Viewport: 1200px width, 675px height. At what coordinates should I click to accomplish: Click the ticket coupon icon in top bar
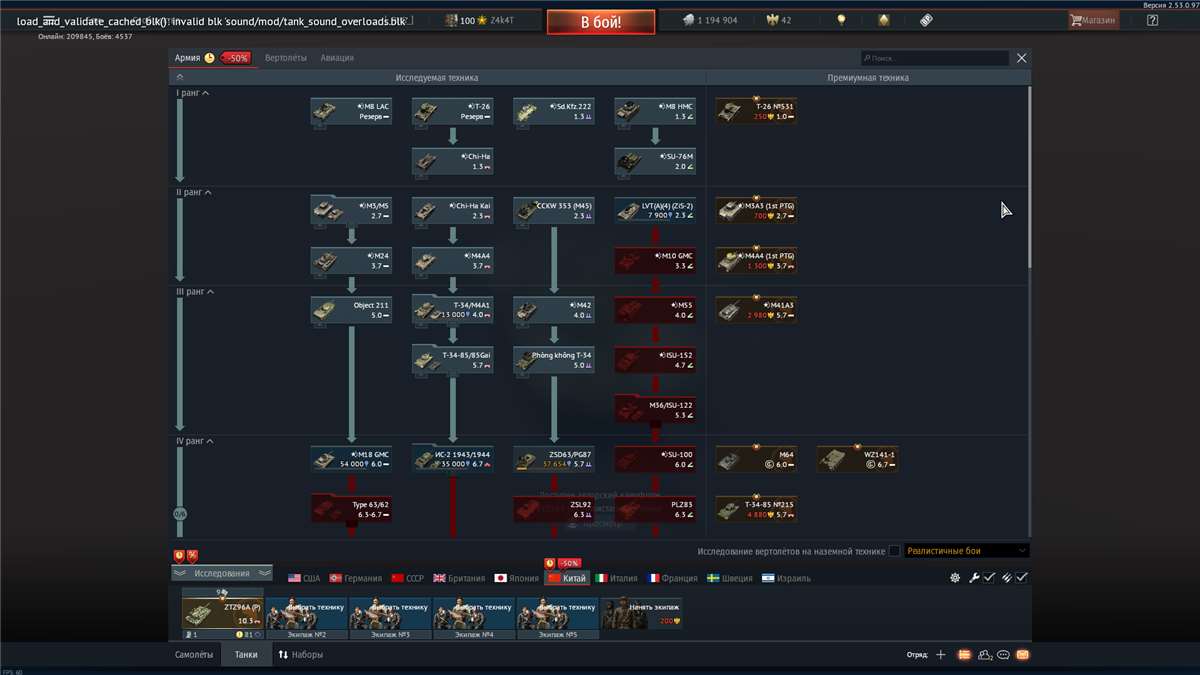click(925, 20)
